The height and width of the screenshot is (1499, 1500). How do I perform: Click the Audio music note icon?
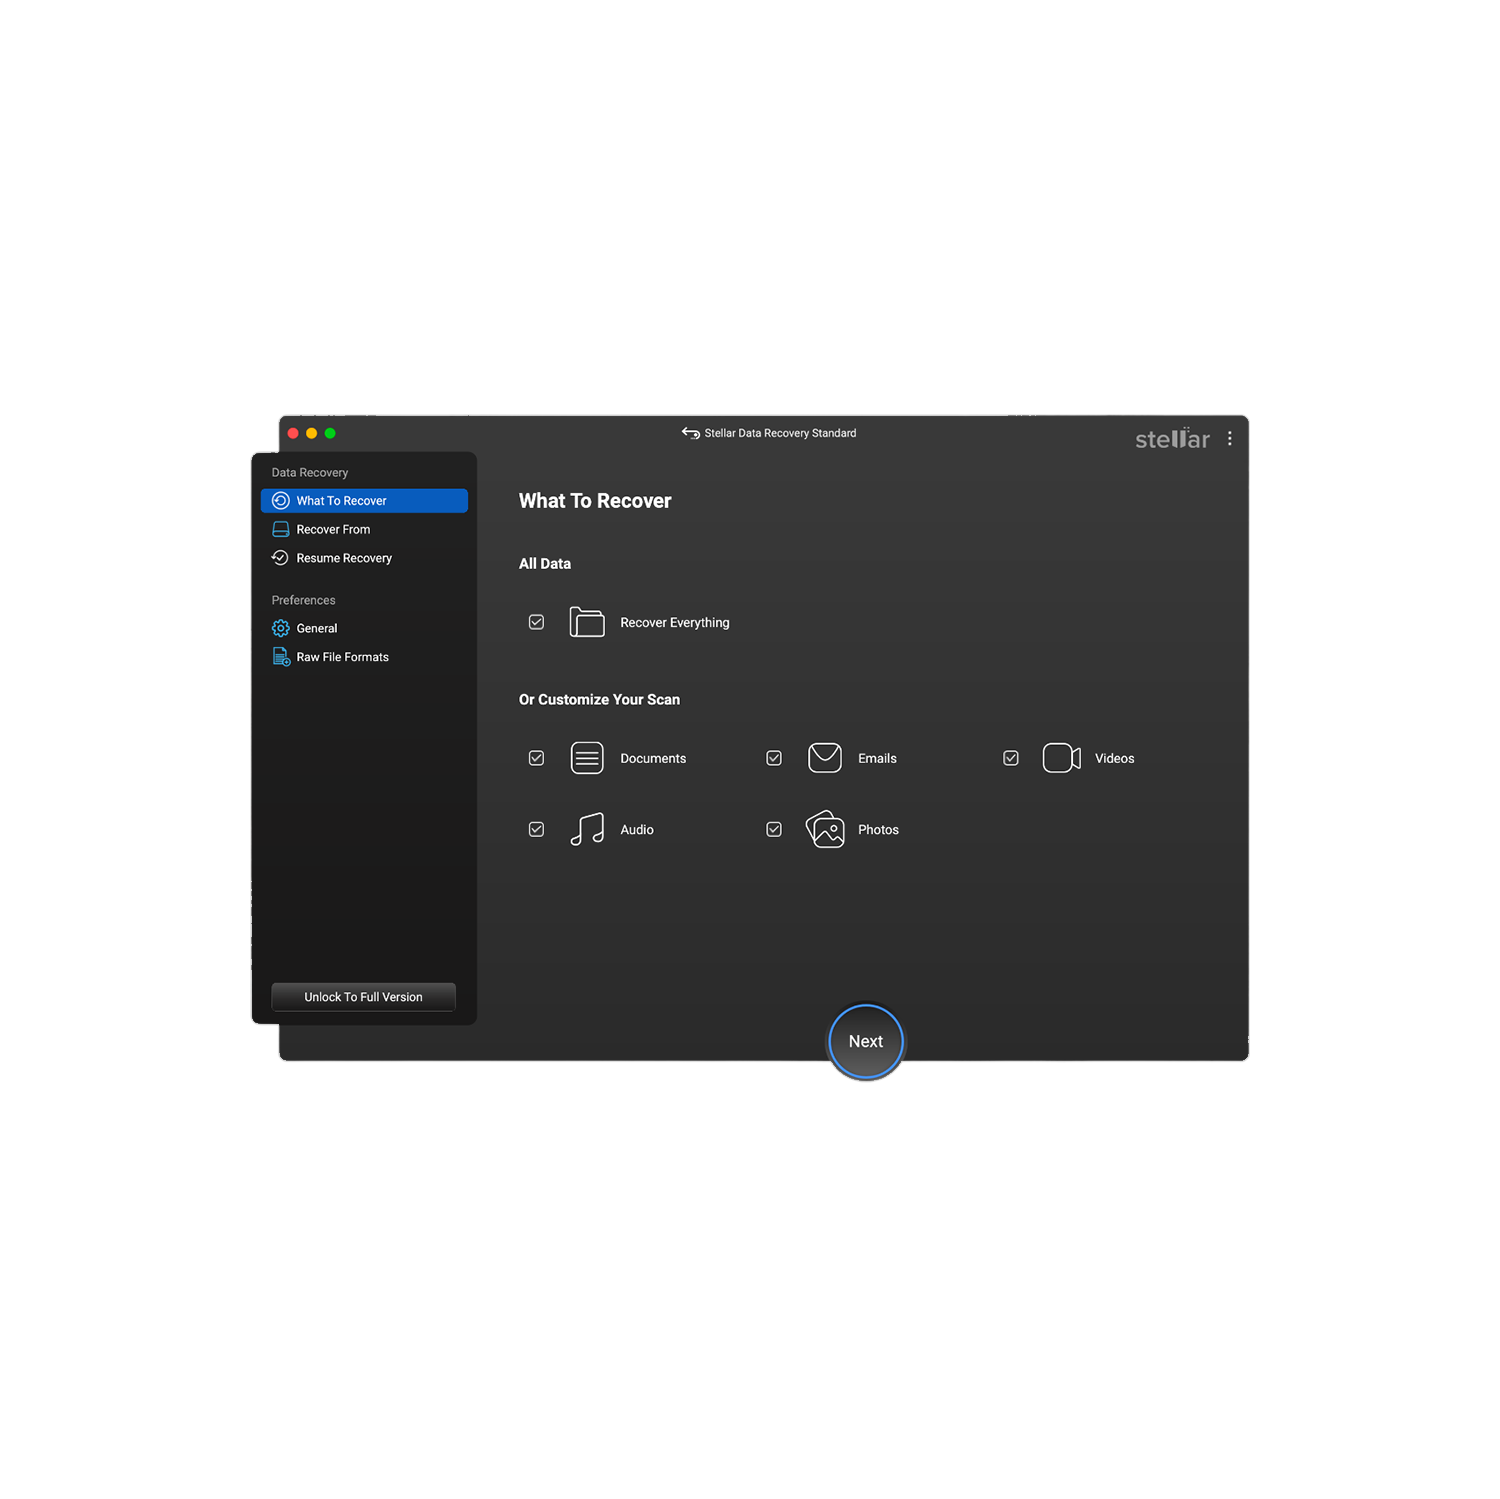click(587, 828)
